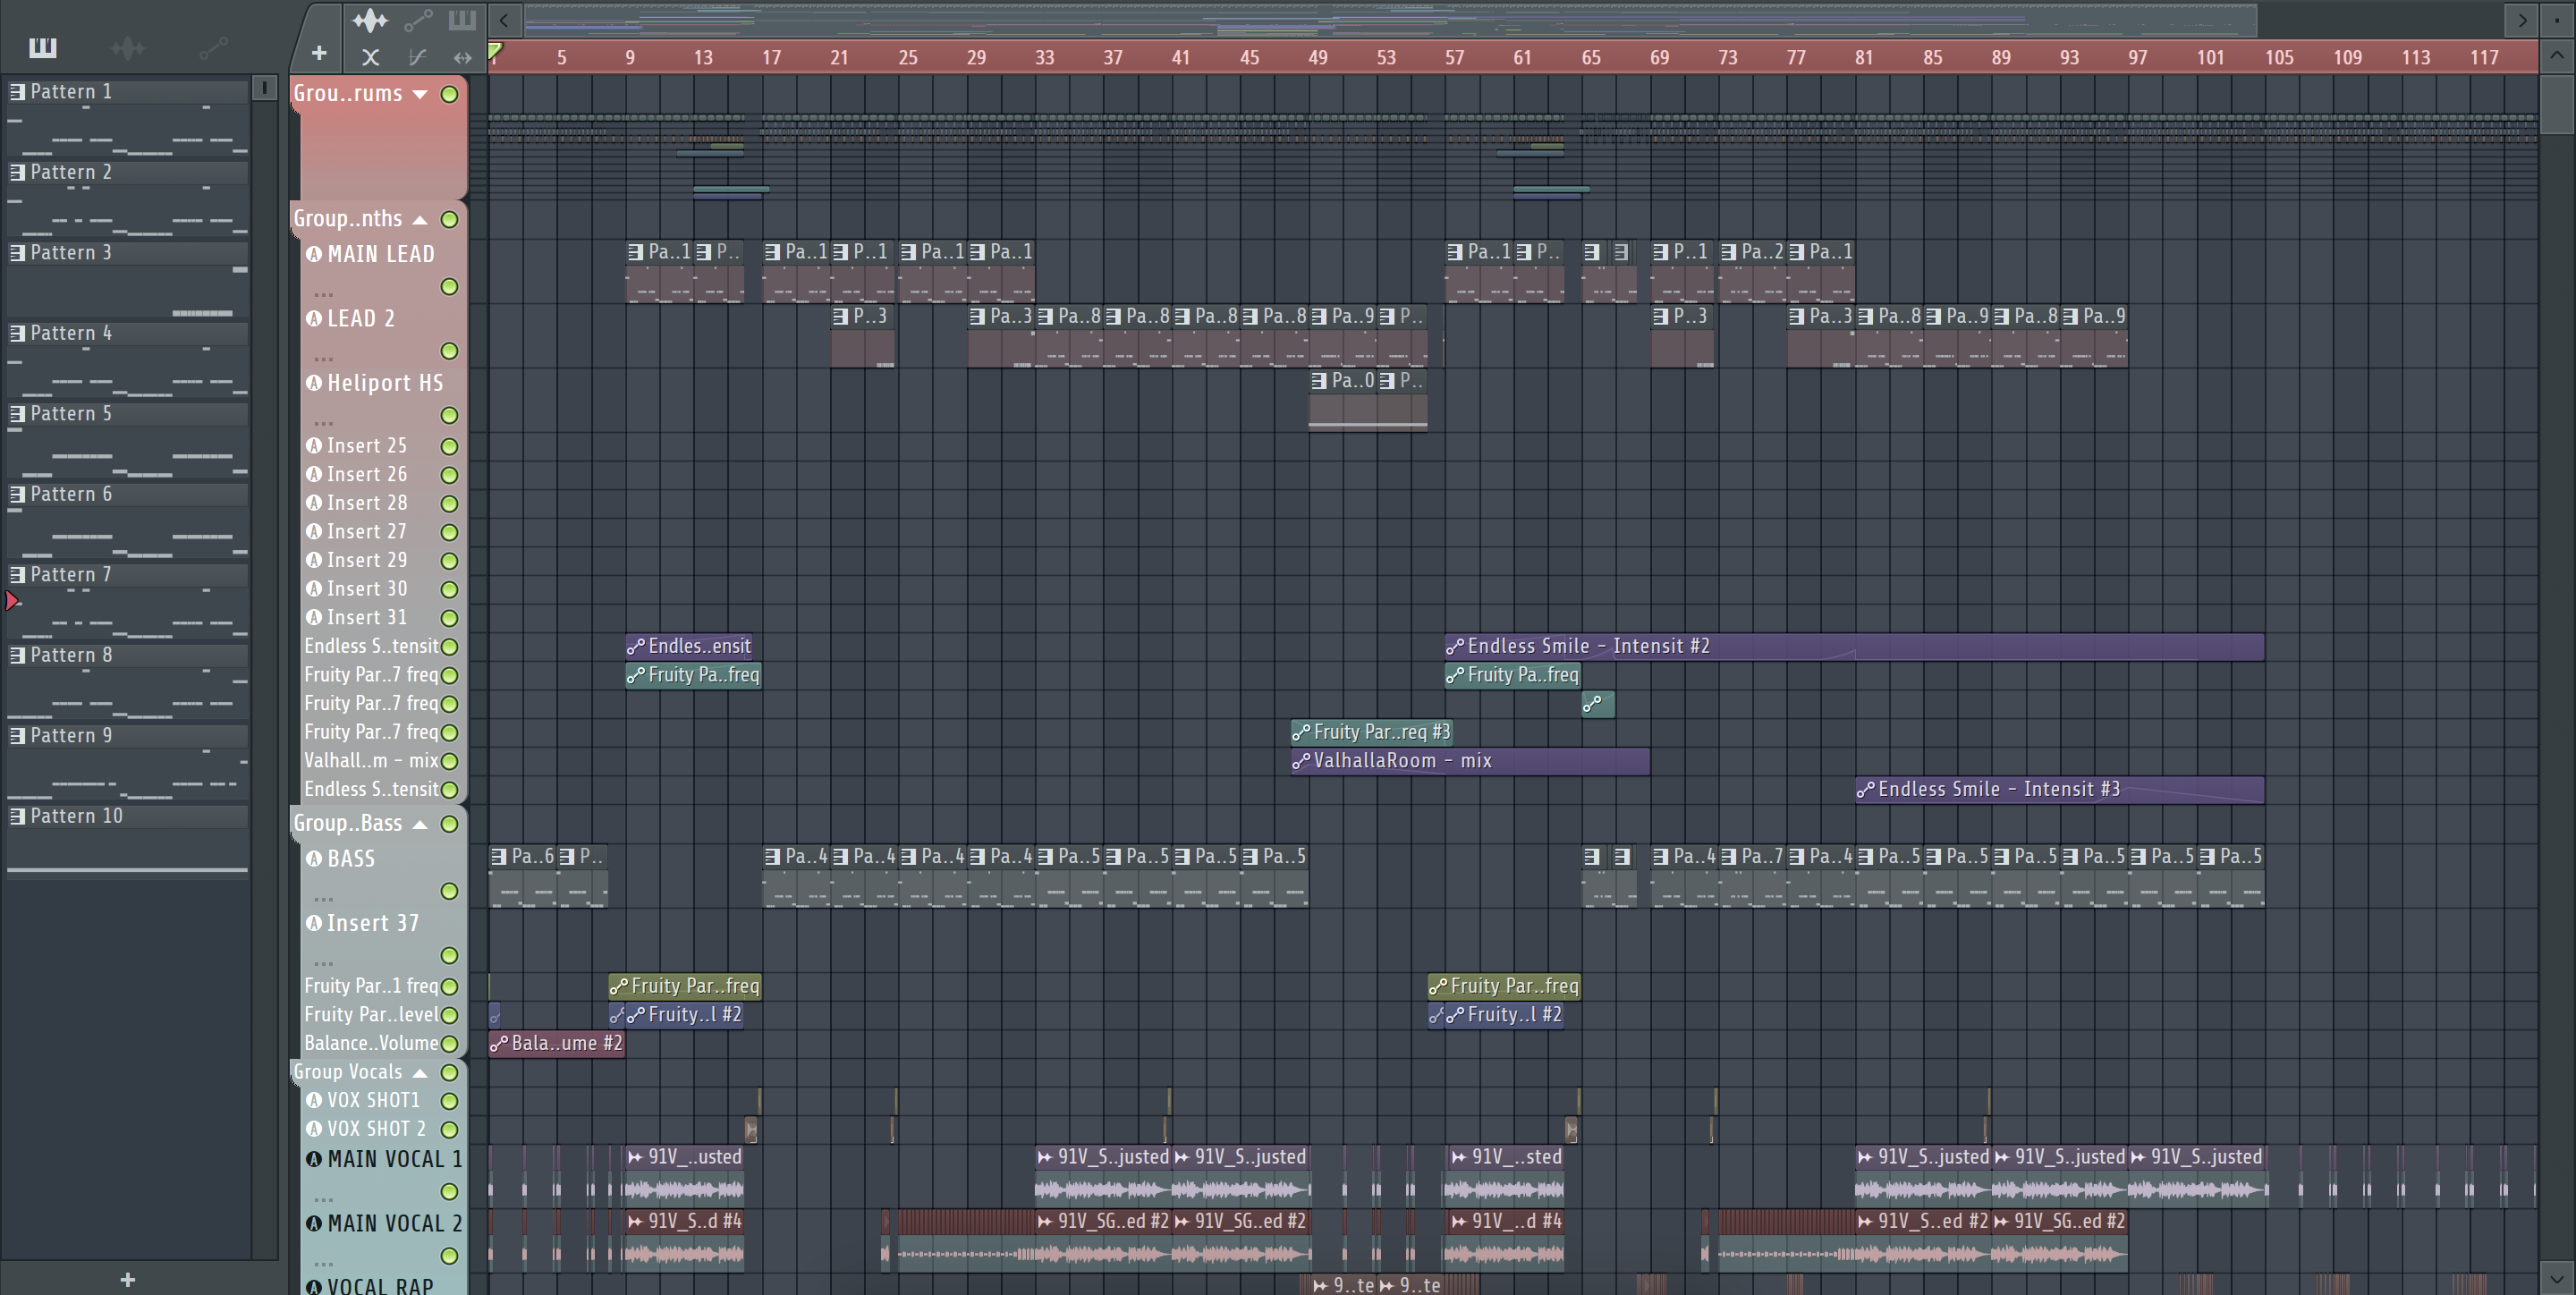Select pattern clip focus piano icon
Image resolution: width=2576 pixels, height=1295 pixels.
click(461, 20)
